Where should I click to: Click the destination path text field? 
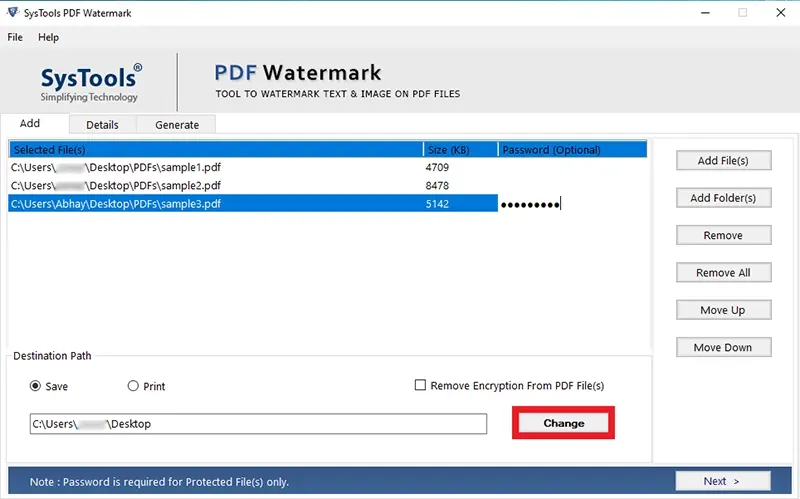[x=258, y=424]
